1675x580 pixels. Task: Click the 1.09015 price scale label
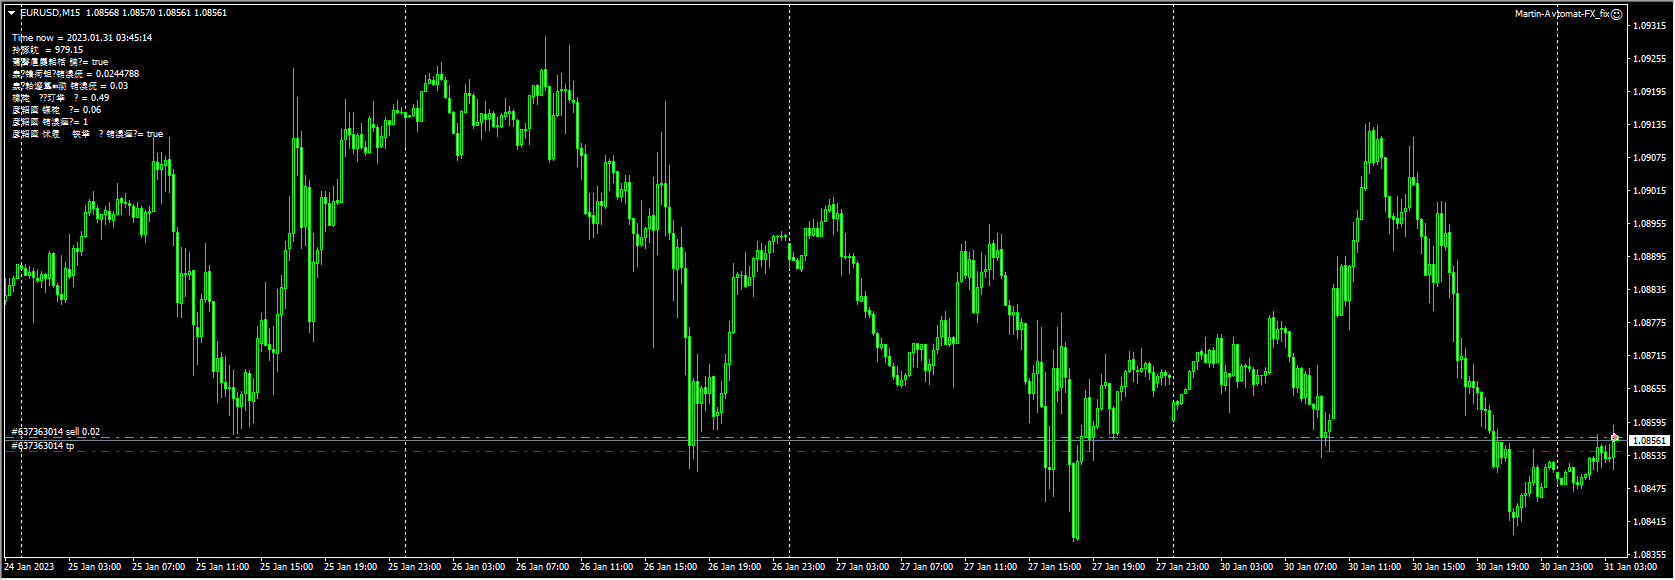click(1650, 191)
